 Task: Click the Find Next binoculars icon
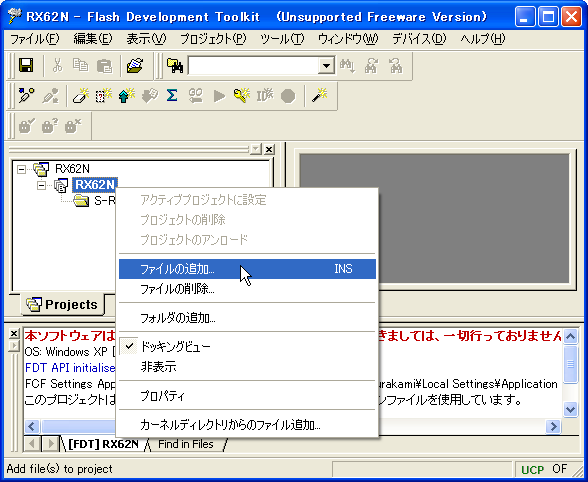[371, 66]
